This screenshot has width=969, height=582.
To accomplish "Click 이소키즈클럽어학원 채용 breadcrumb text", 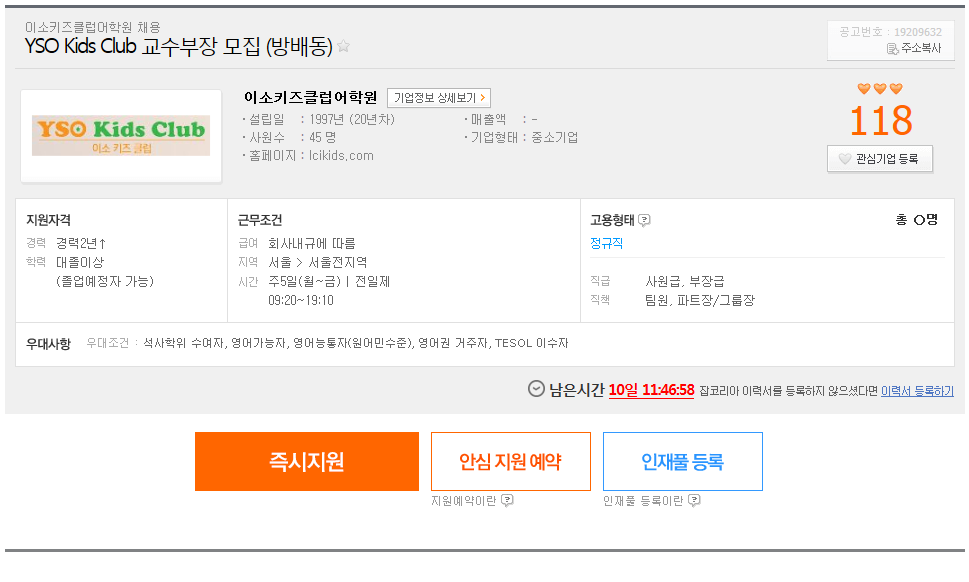I will pos(93,27).
